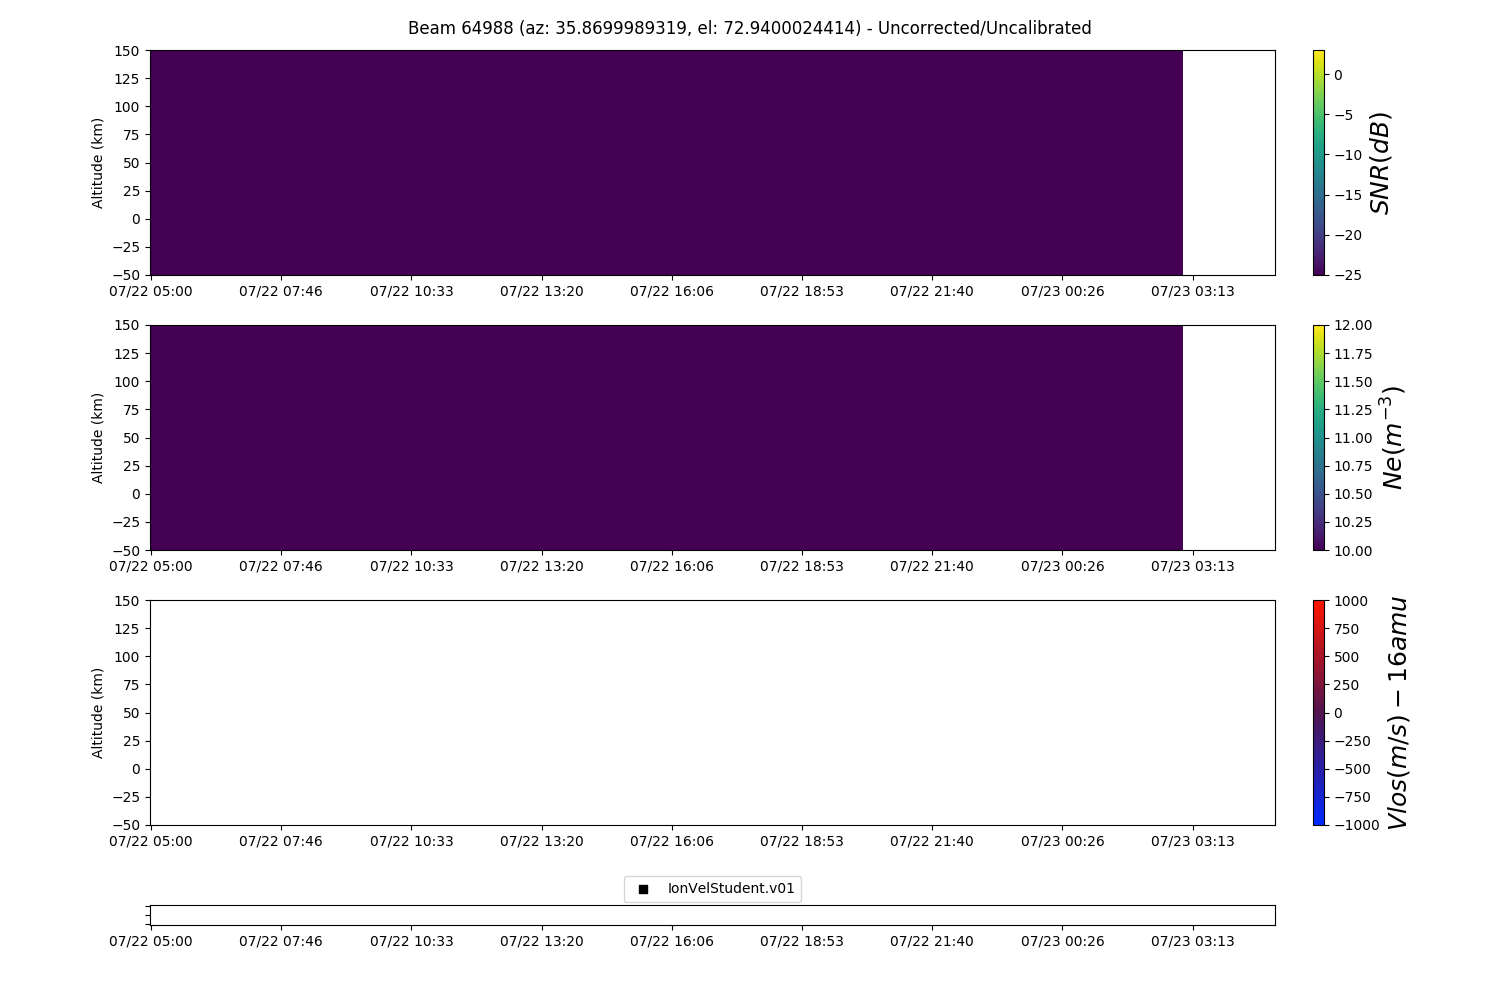The image size is (1500, 1000).
Task: Click the 07/22 13:20 tick under SNR panel
Action: (x=542, y=291)
